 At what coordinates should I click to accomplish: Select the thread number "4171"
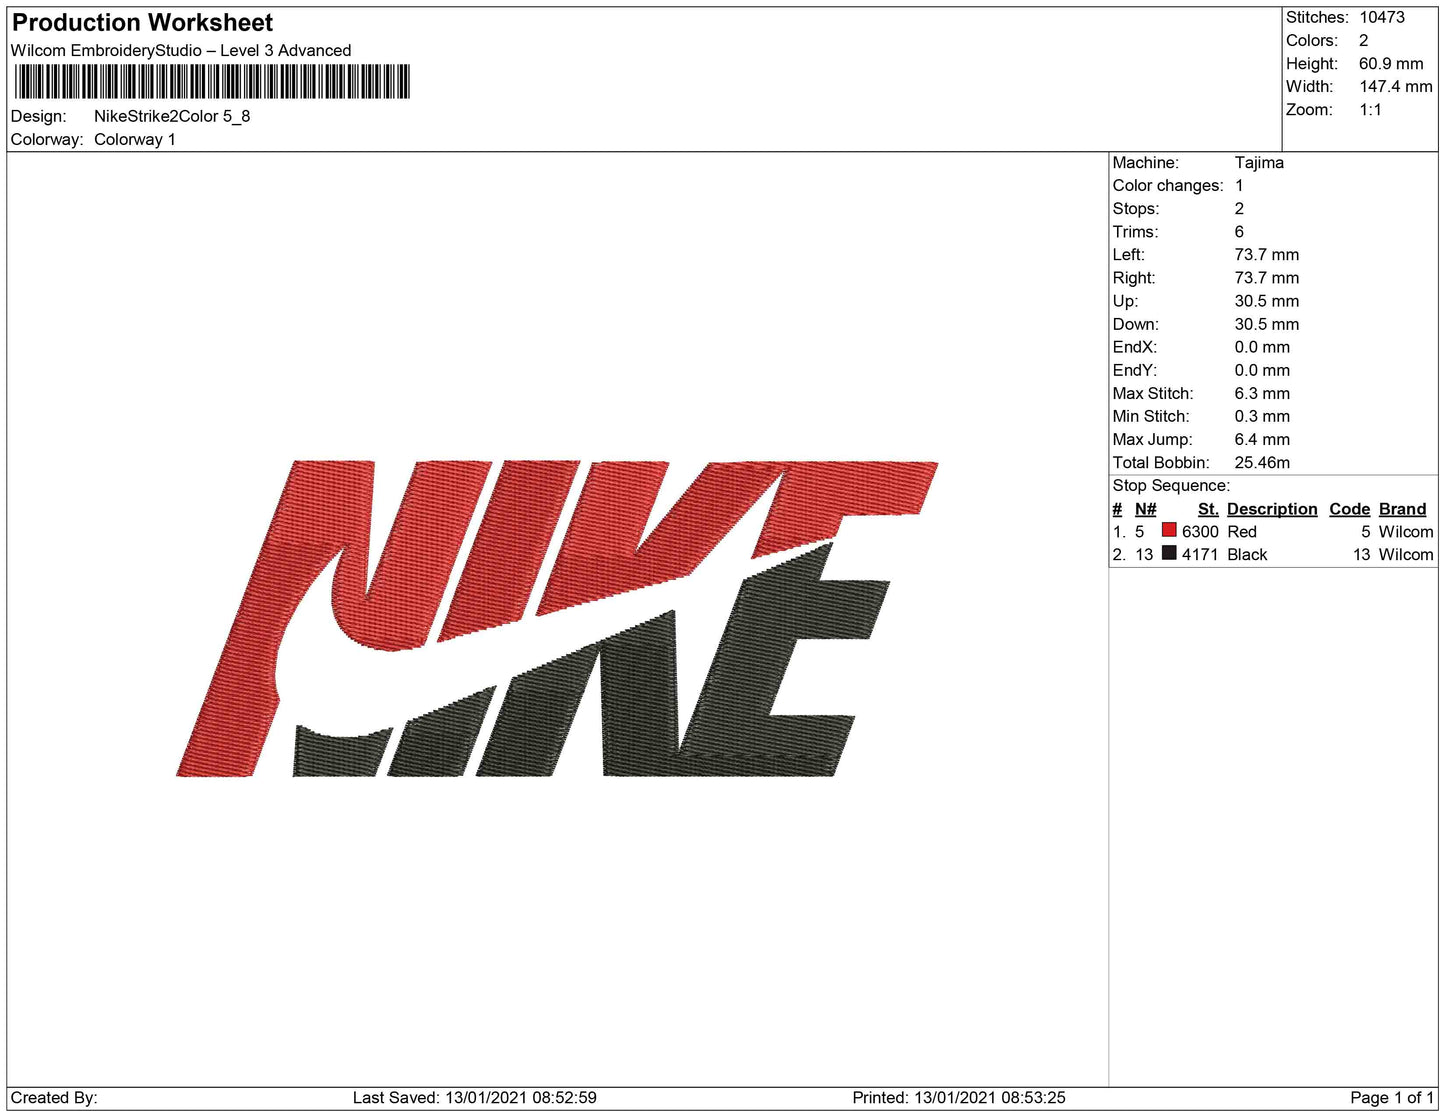coord(1200,555)
